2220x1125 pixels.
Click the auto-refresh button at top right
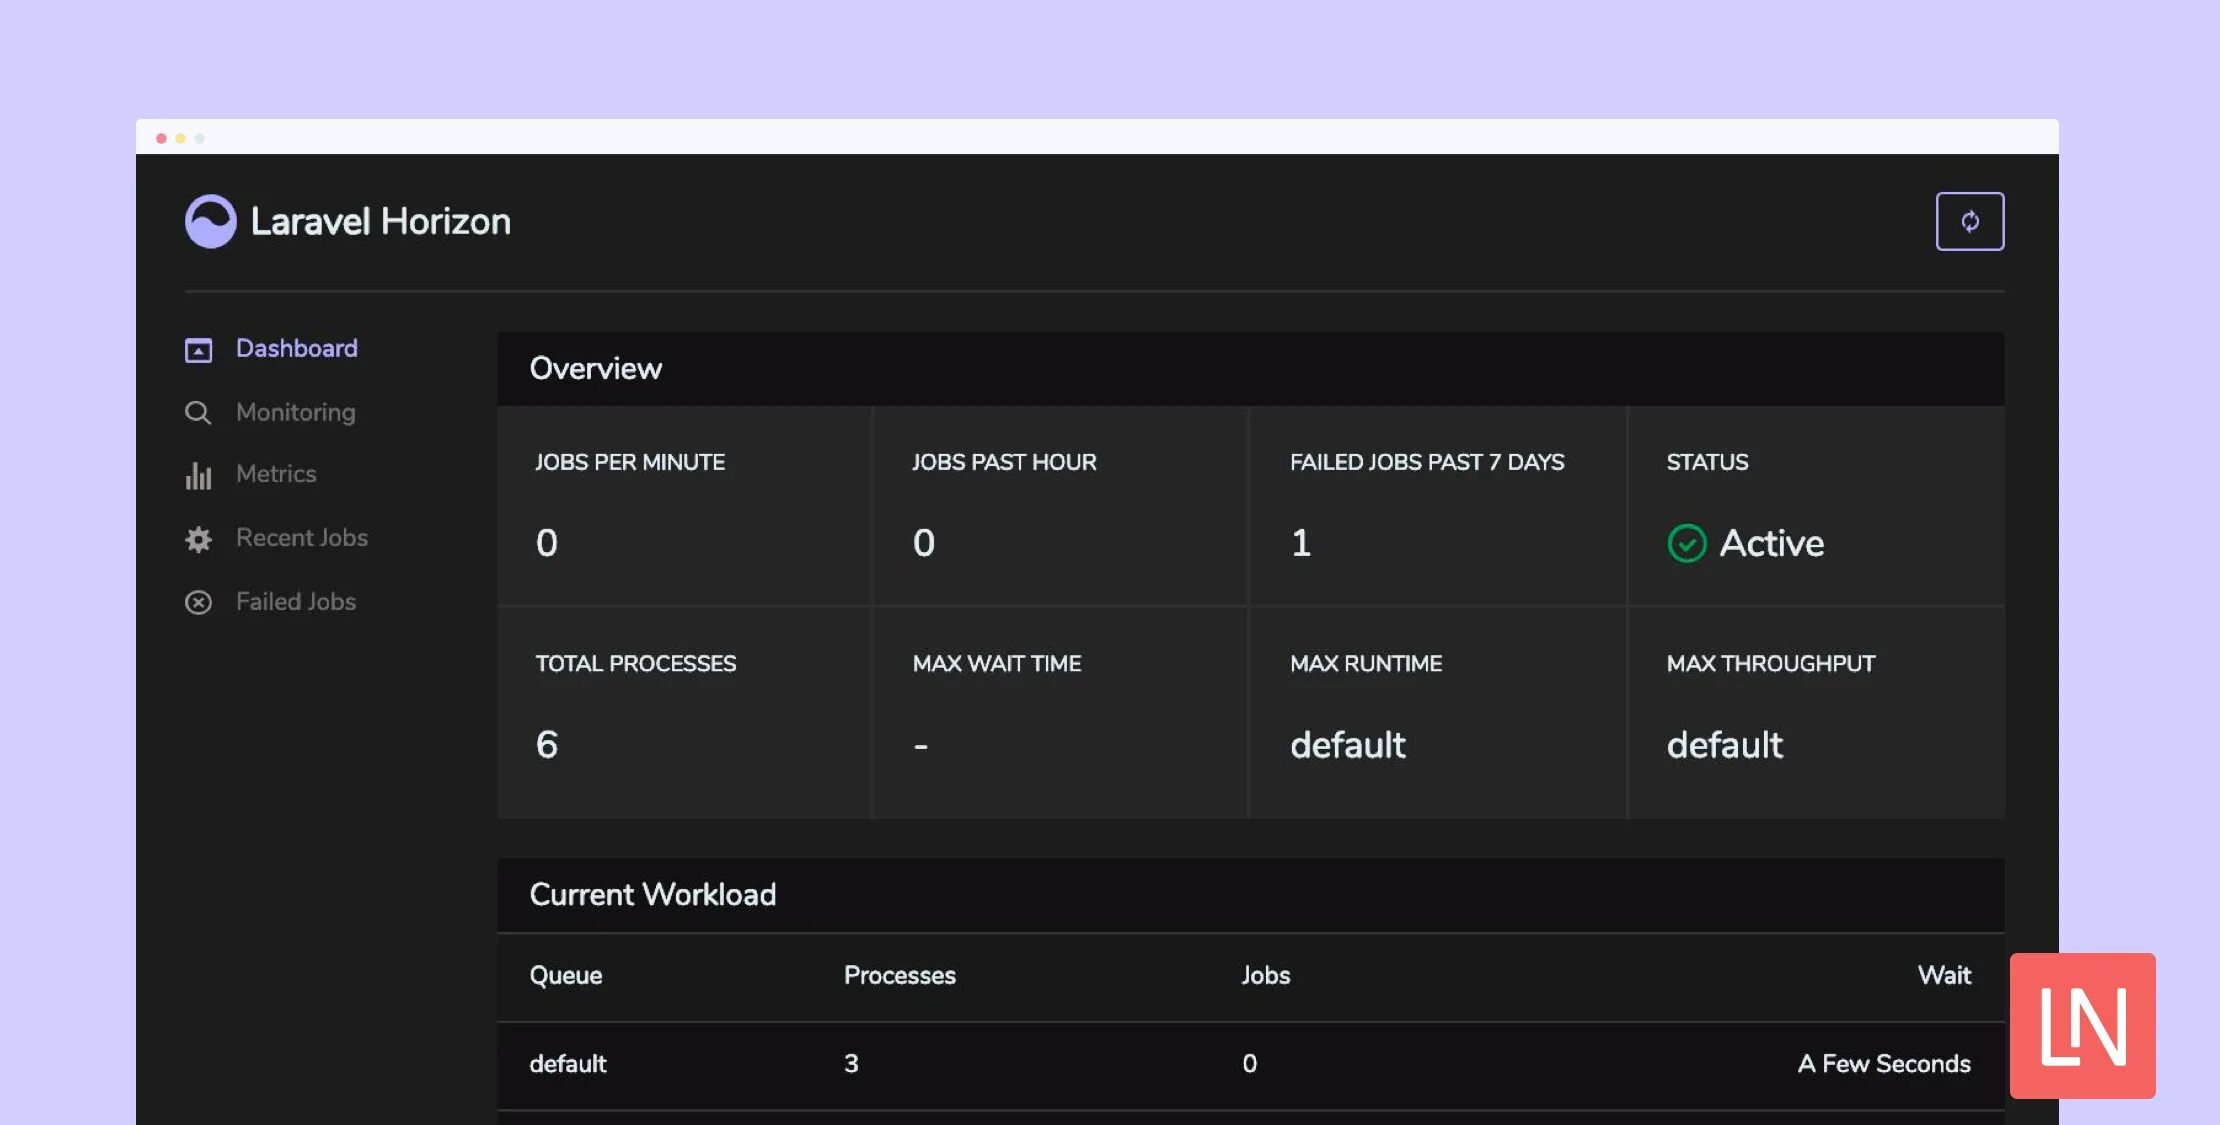coord(1969,221)
